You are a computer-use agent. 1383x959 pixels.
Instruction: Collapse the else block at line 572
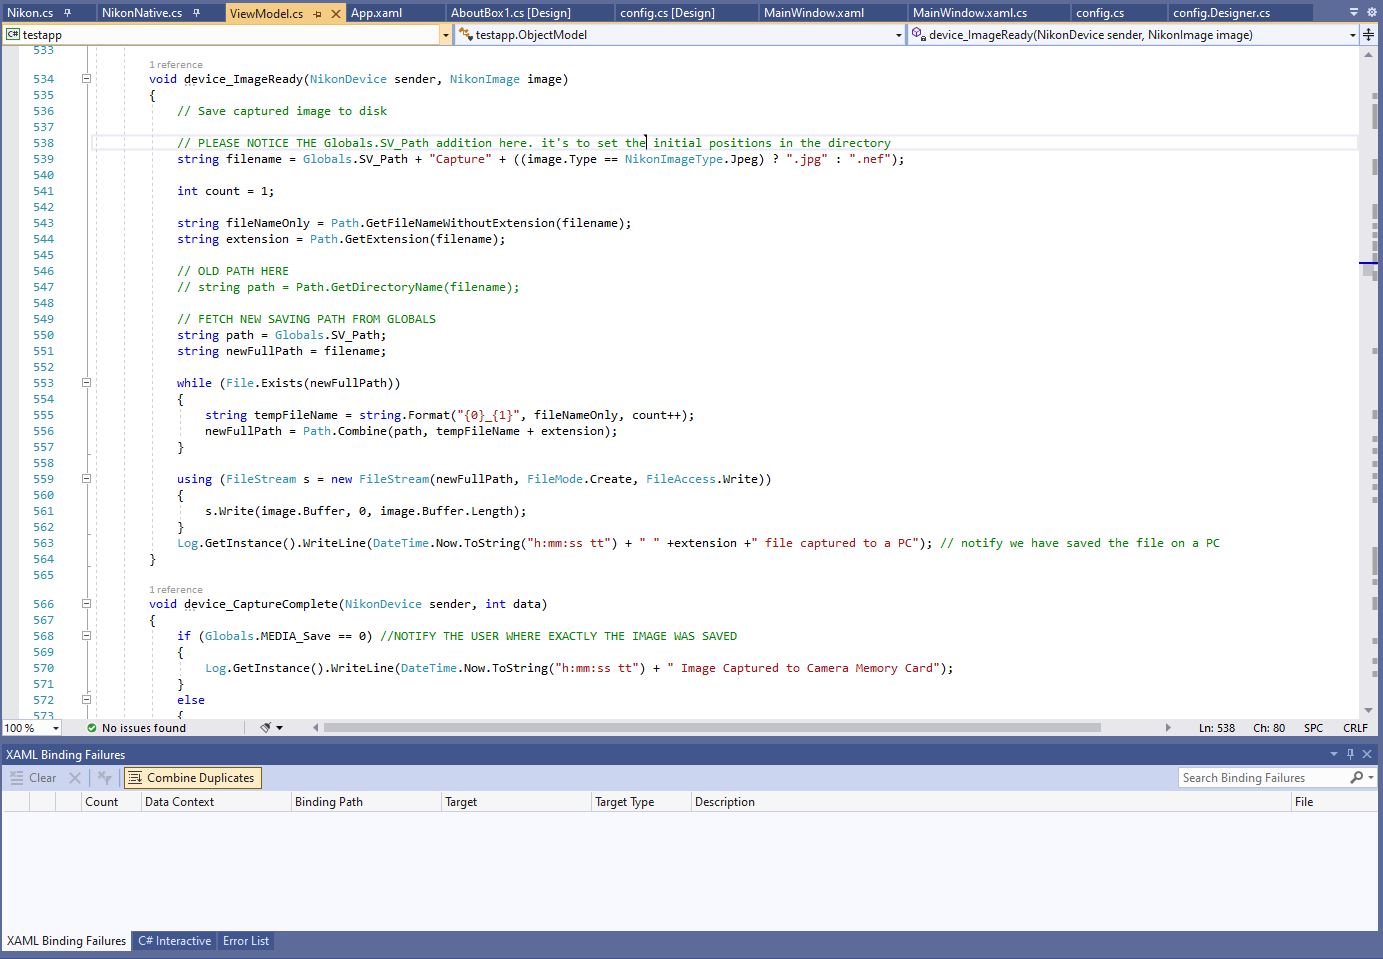point(86,700)
